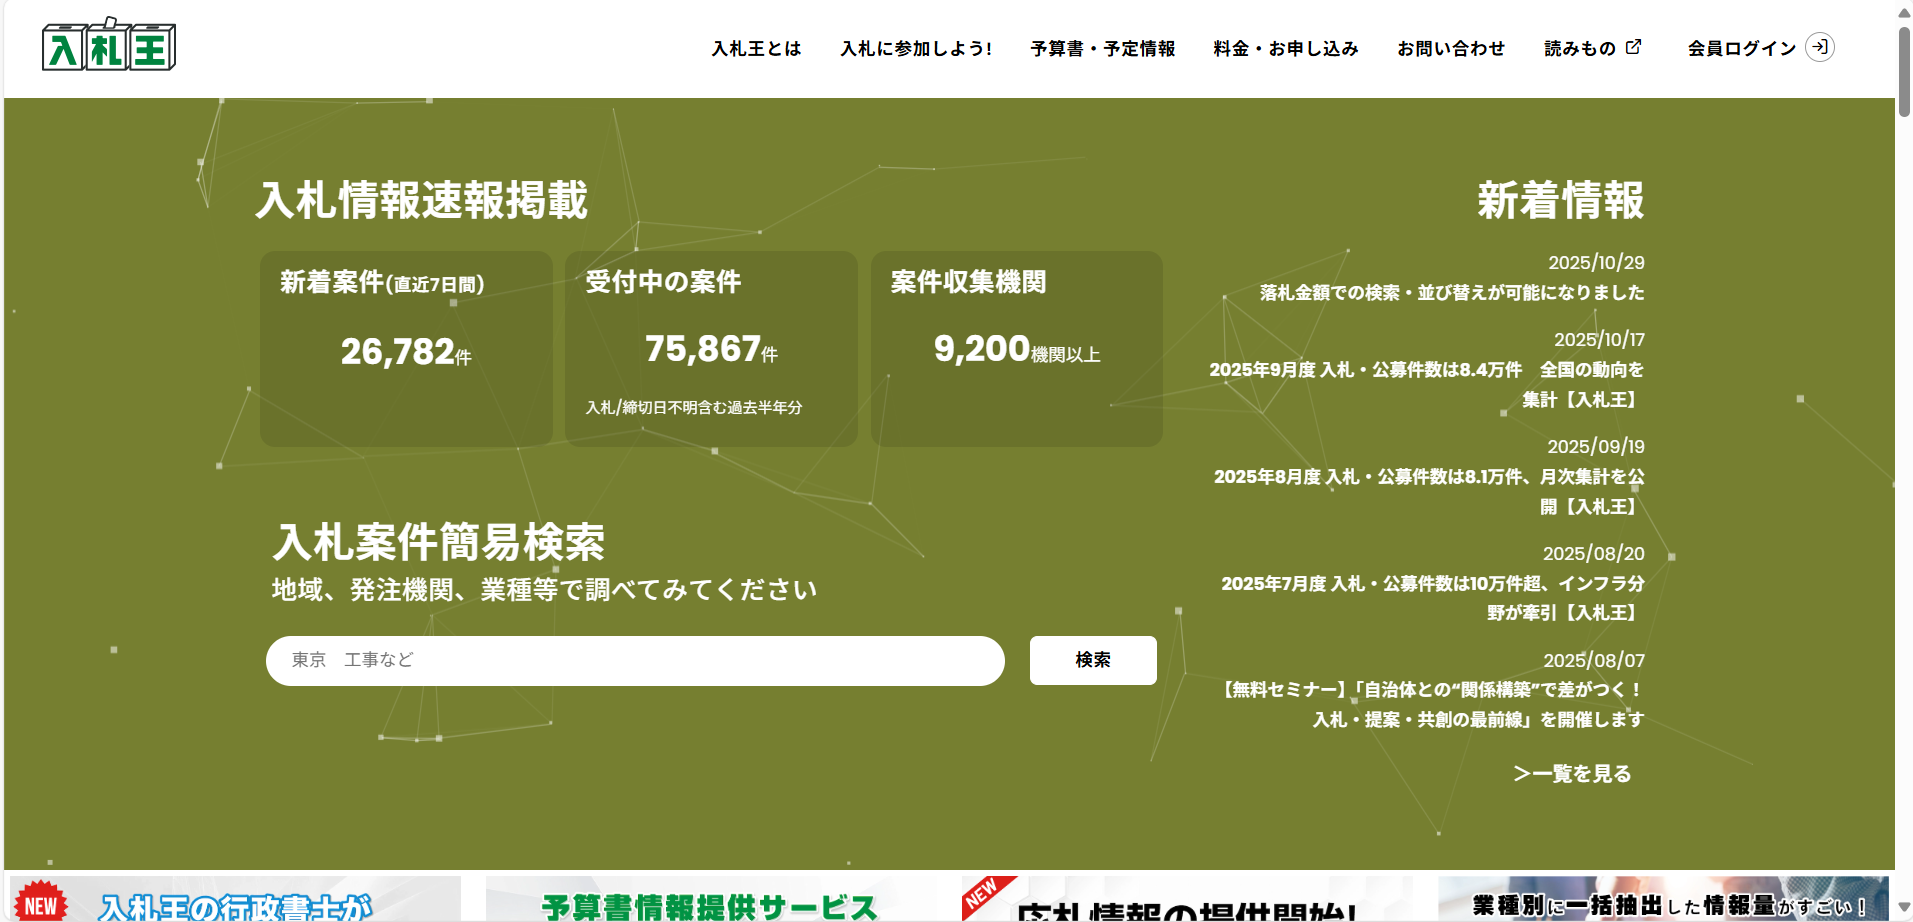Open the 2025/10/29 落札金額 news item
The width and height of the screenshot is (1913, 922).
tap(1451, 293)
